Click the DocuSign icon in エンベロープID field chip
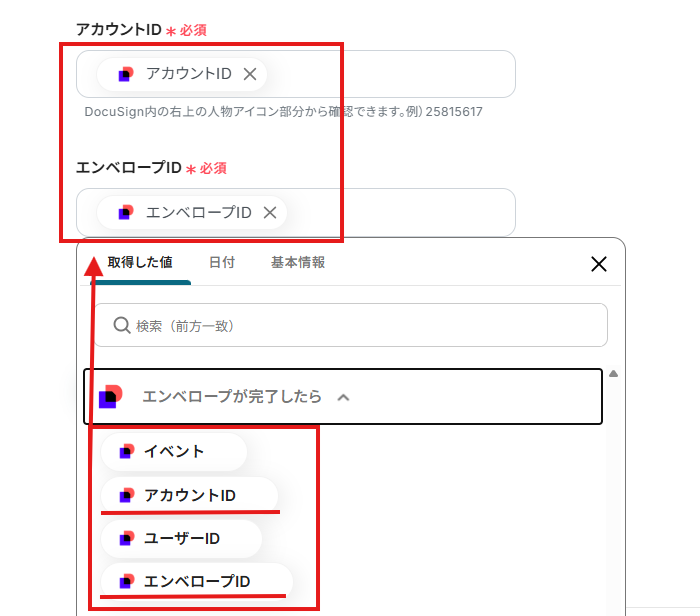 coord(125,212)
